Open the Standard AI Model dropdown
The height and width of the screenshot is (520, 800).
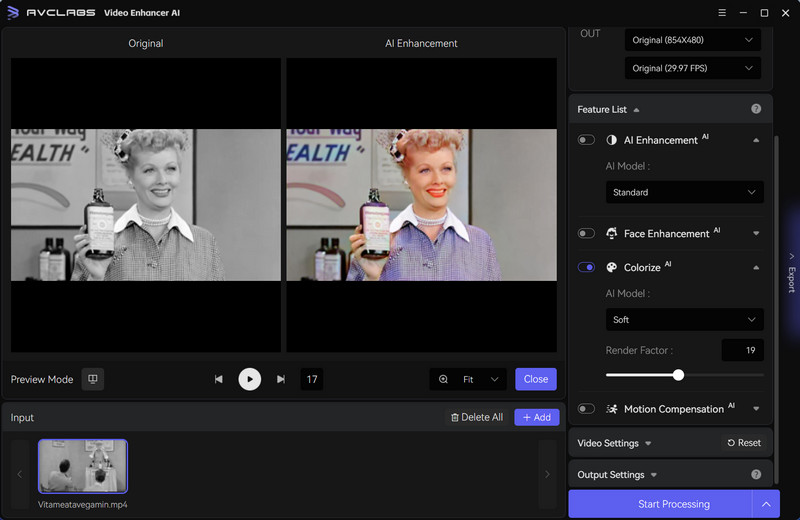(x=684, y=192)
